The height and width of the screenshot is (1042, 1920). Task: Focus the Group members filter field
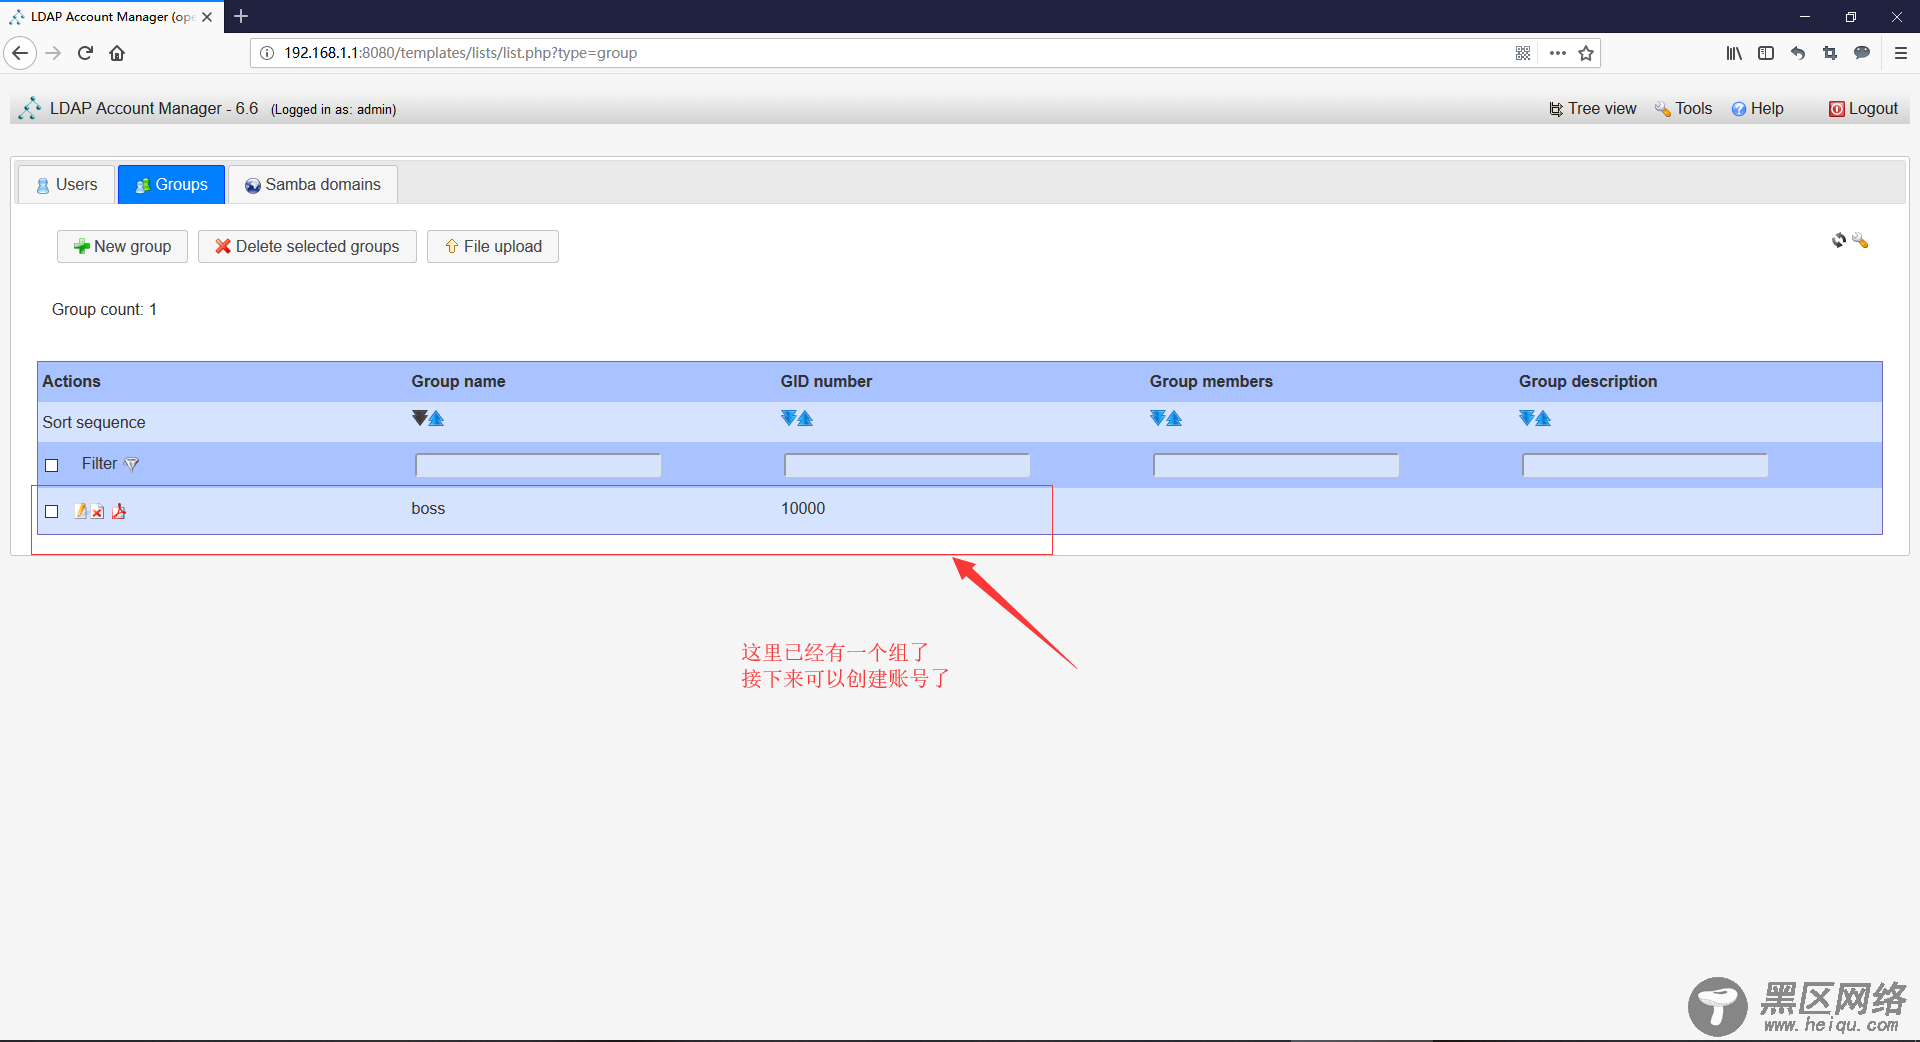tap(1276, 465)
